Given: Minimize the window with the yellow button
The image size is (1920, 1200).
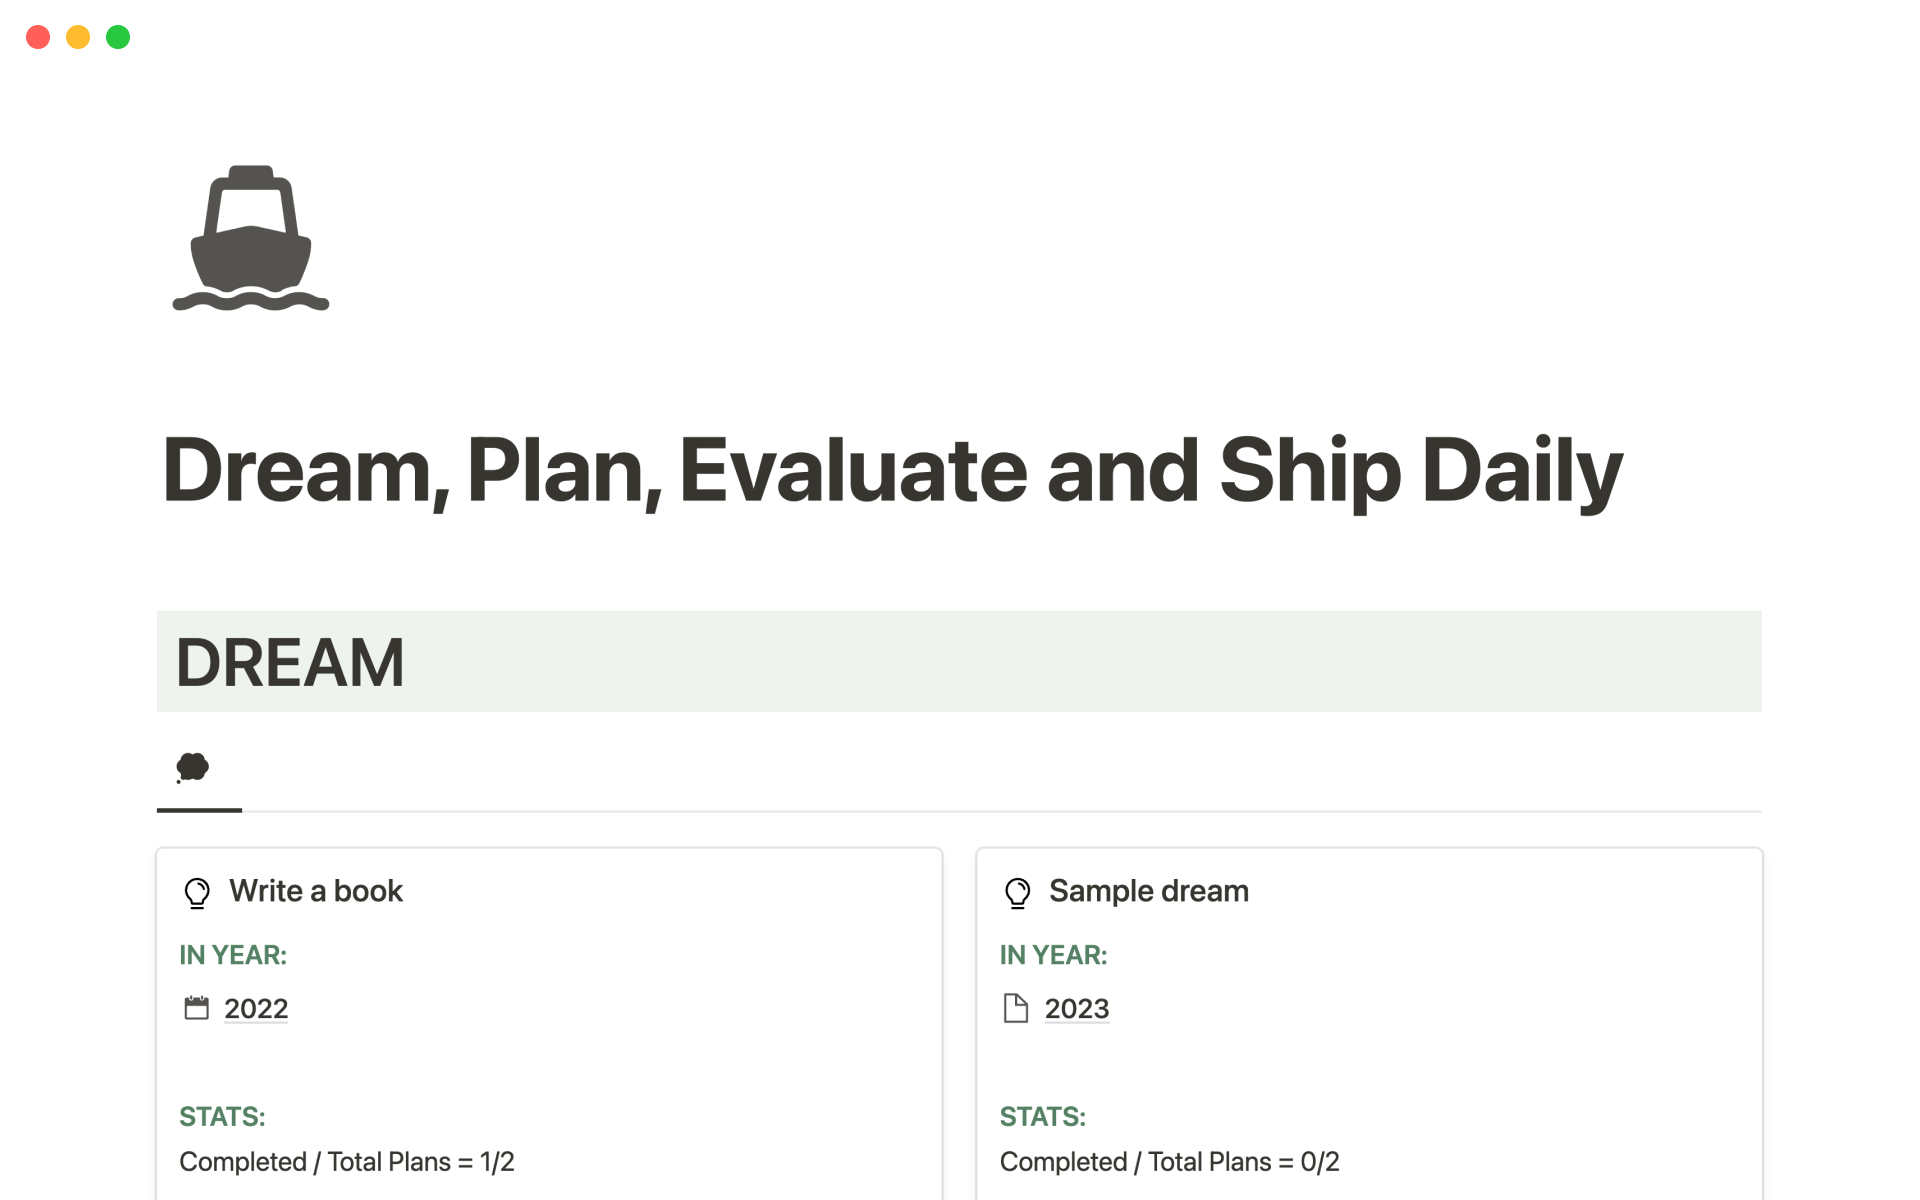Looking at the screenshot, I should [x=78, y=37].
